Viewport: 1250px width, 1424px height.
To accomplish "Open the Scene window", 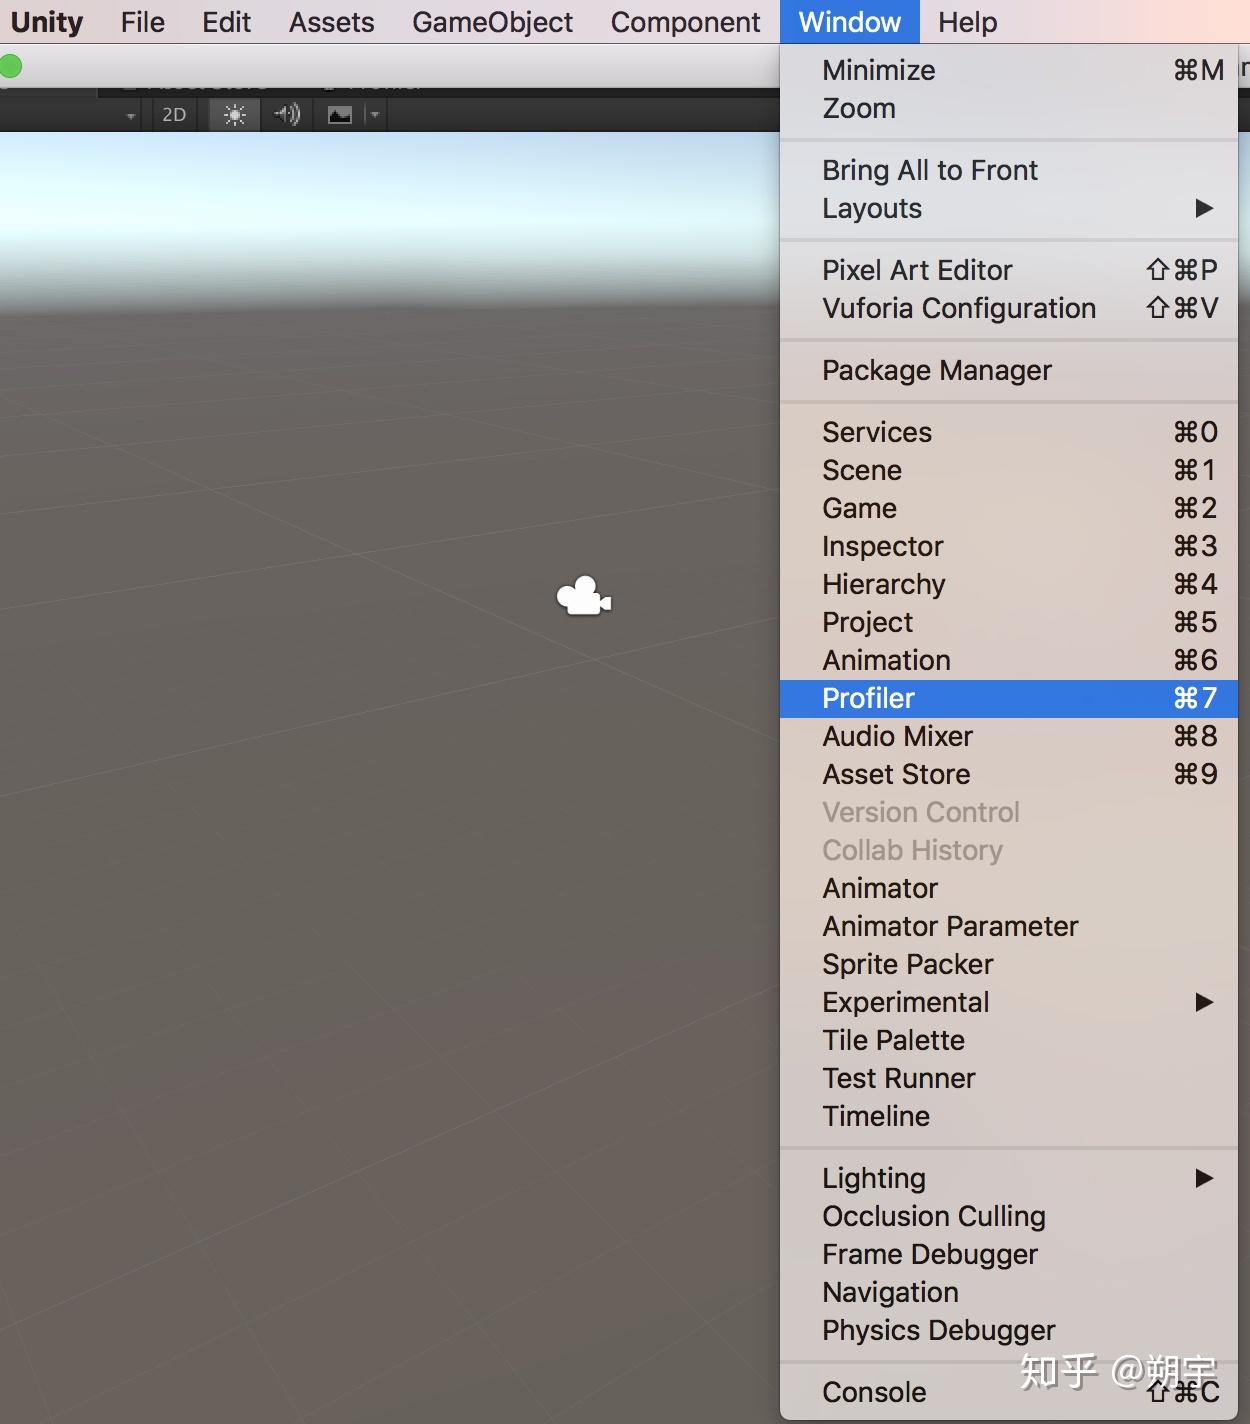I will [1009, 470].
